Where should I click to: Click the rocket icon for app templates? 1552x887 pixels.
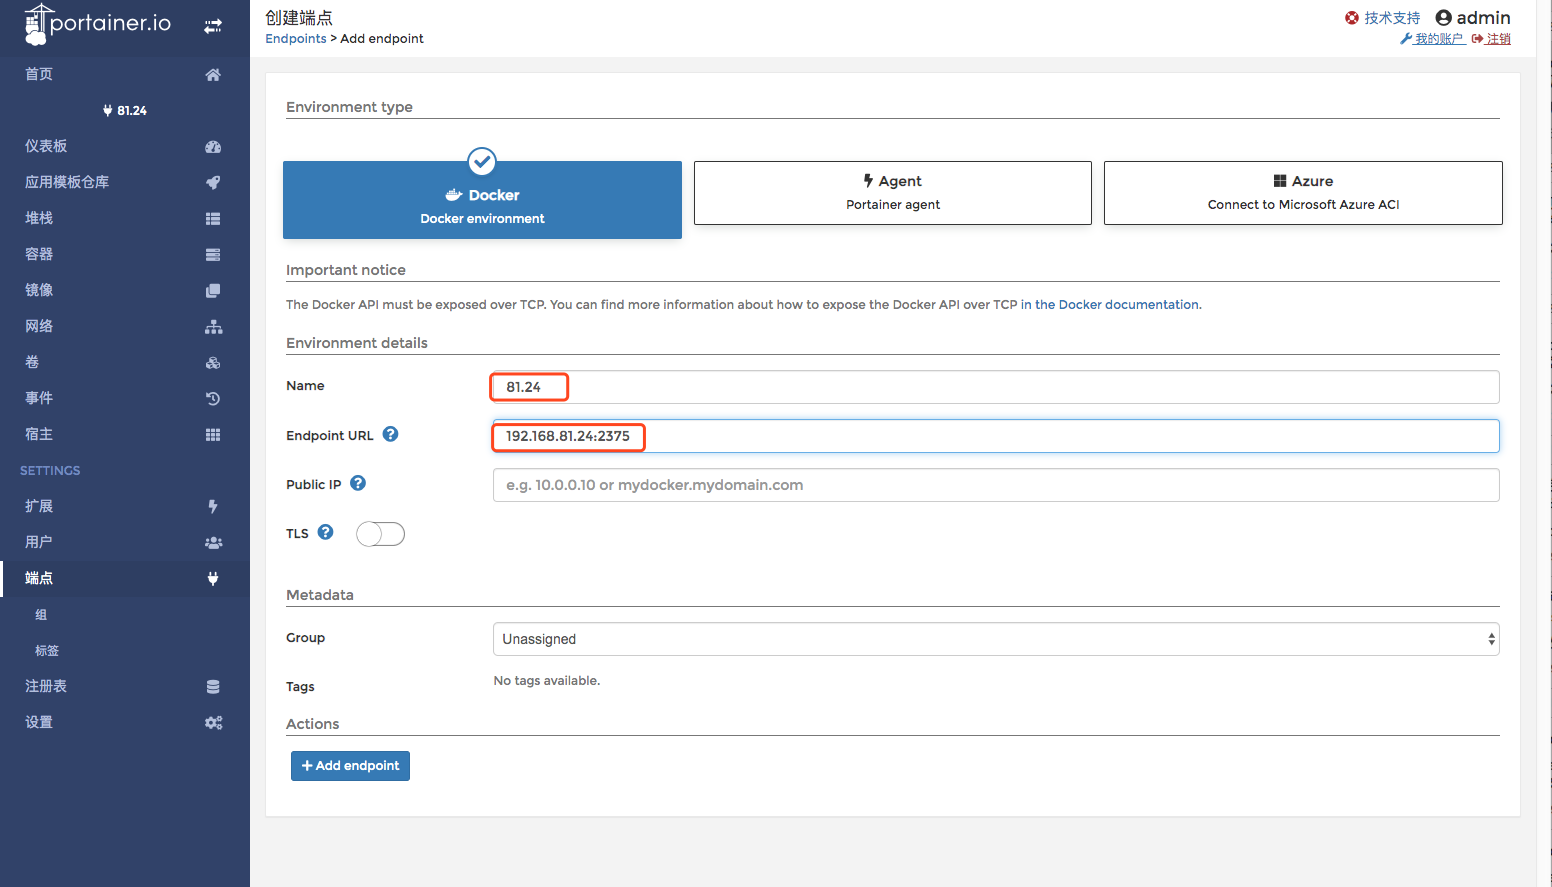213,183
